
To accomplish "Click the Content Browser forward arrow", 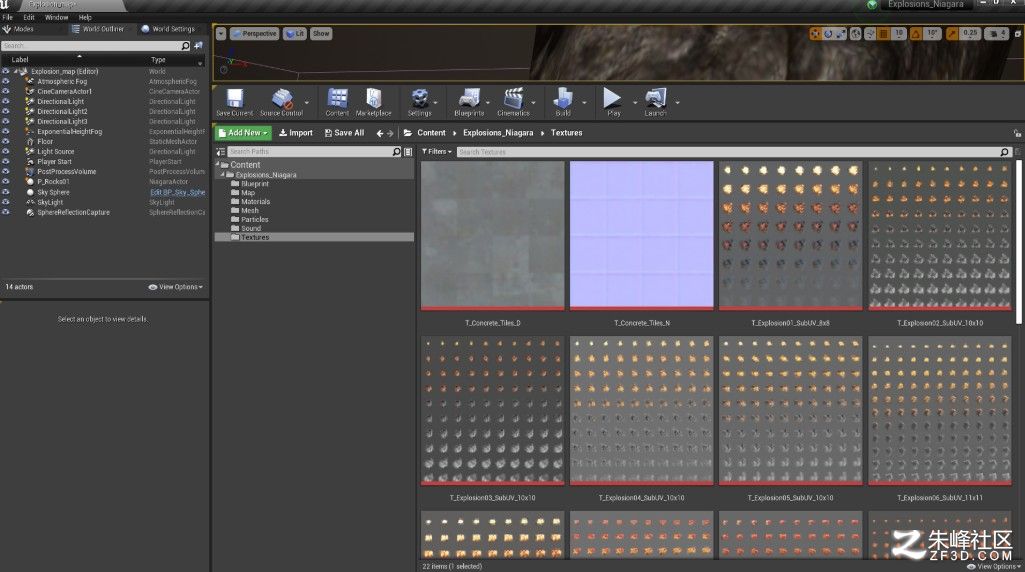I will [390, 133].
